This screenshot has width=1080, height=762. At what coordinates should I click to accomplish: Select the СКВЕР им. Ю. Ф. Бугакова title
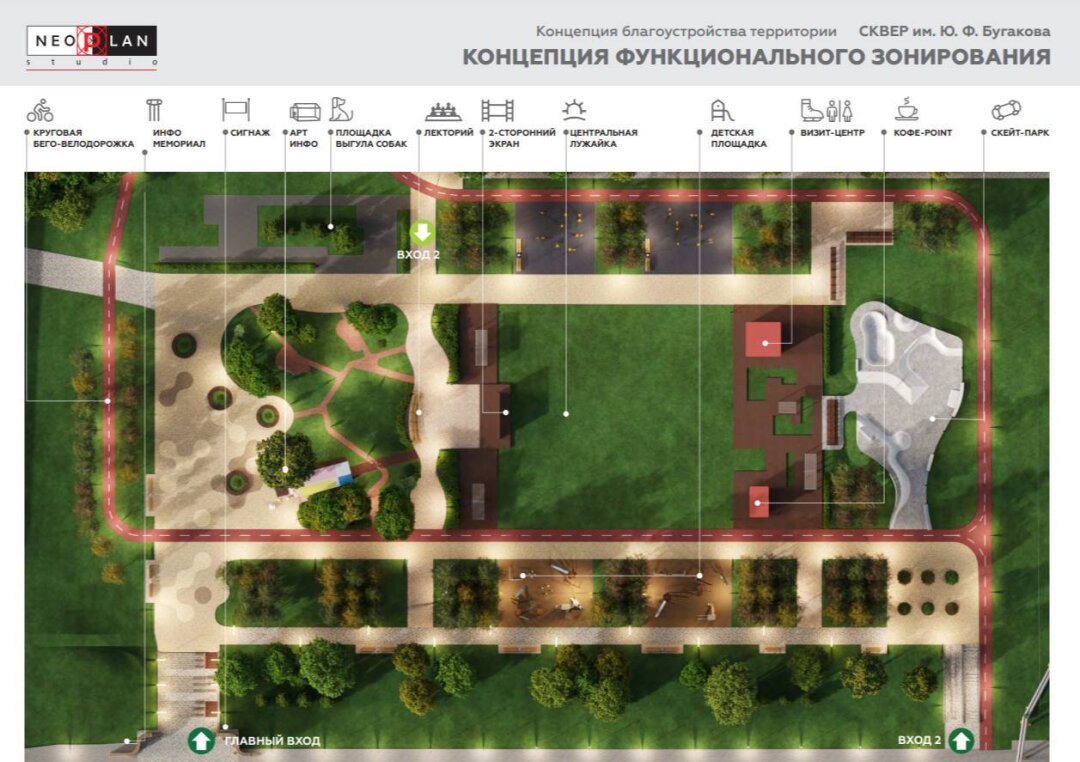click(x=954, y=31)
